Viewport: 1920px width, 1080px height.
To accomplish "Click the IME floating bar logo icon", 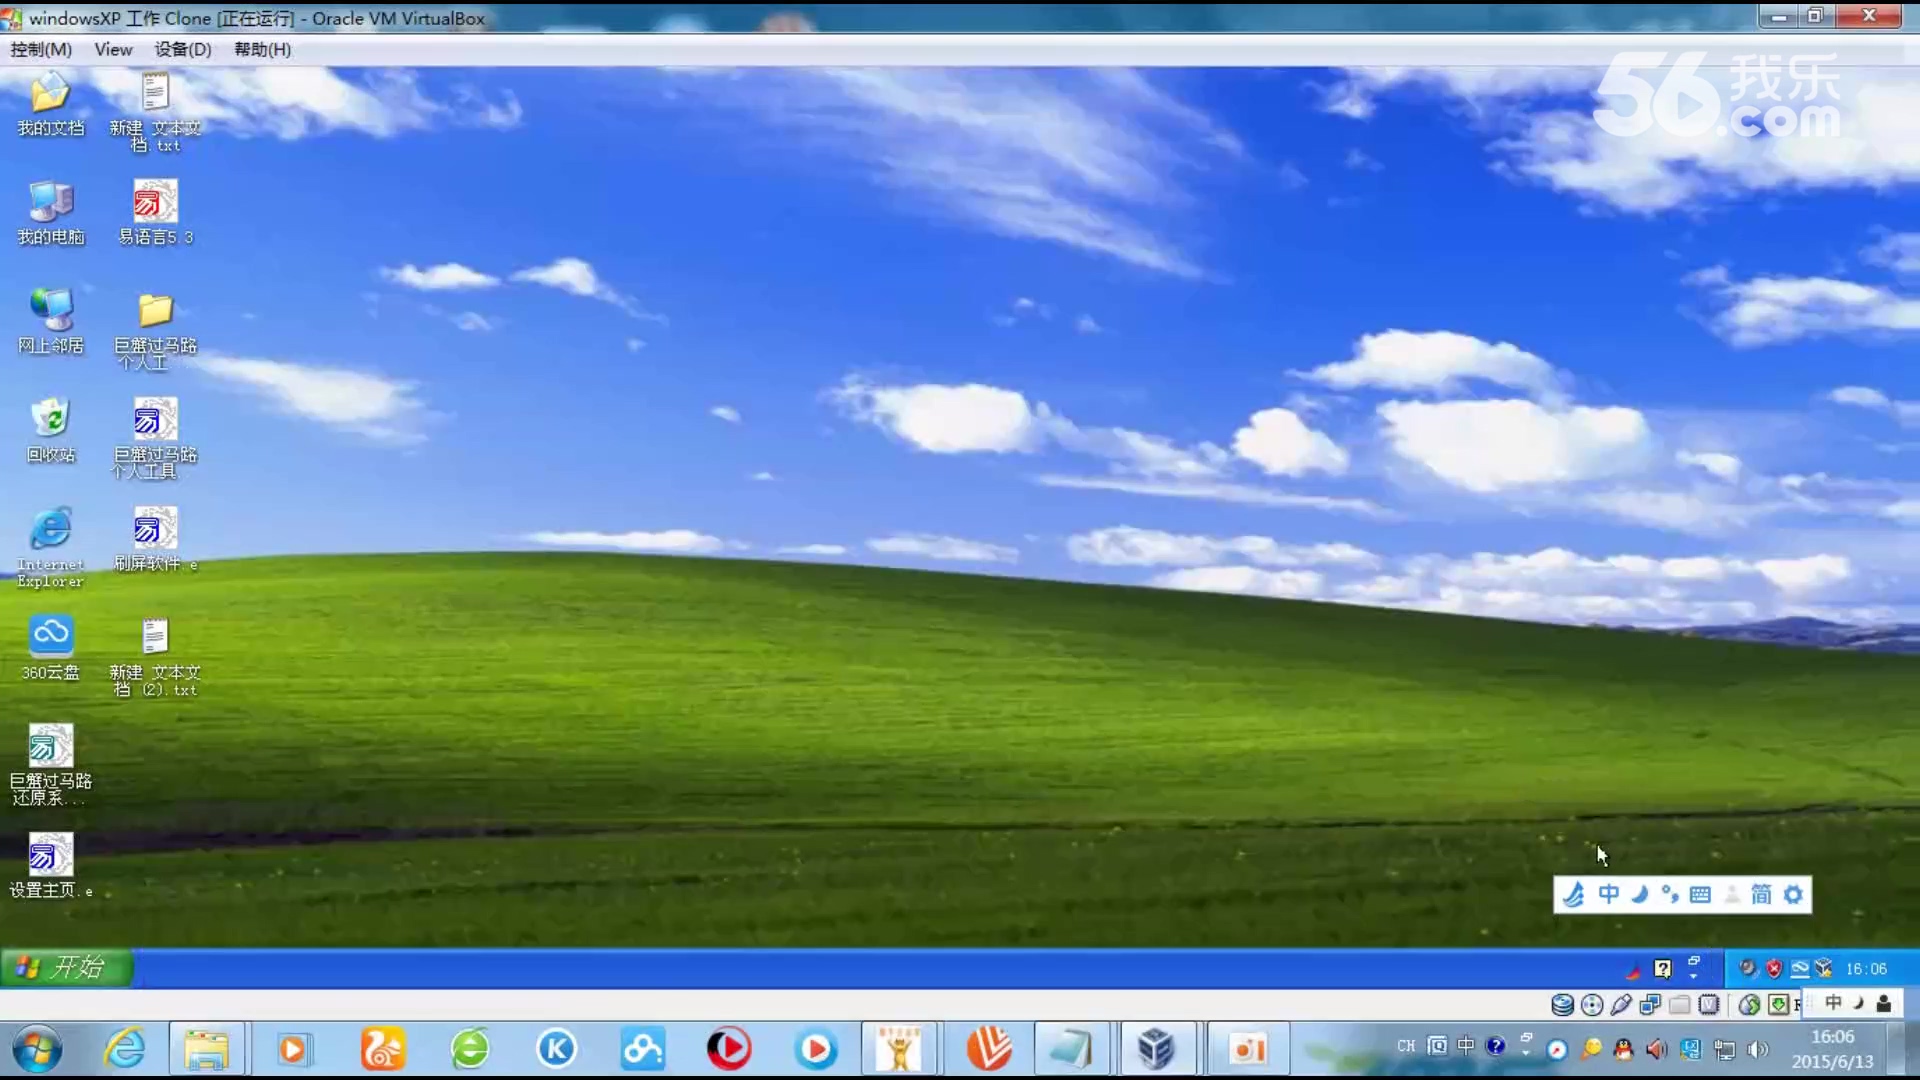I will pos(1574,894).
